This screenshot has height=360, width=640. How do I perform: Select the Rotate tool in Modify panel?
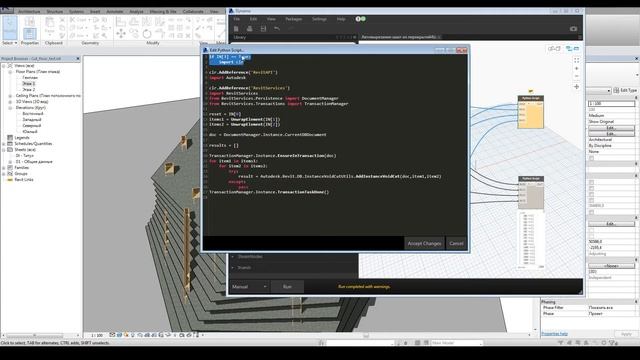tap(147, 34)
